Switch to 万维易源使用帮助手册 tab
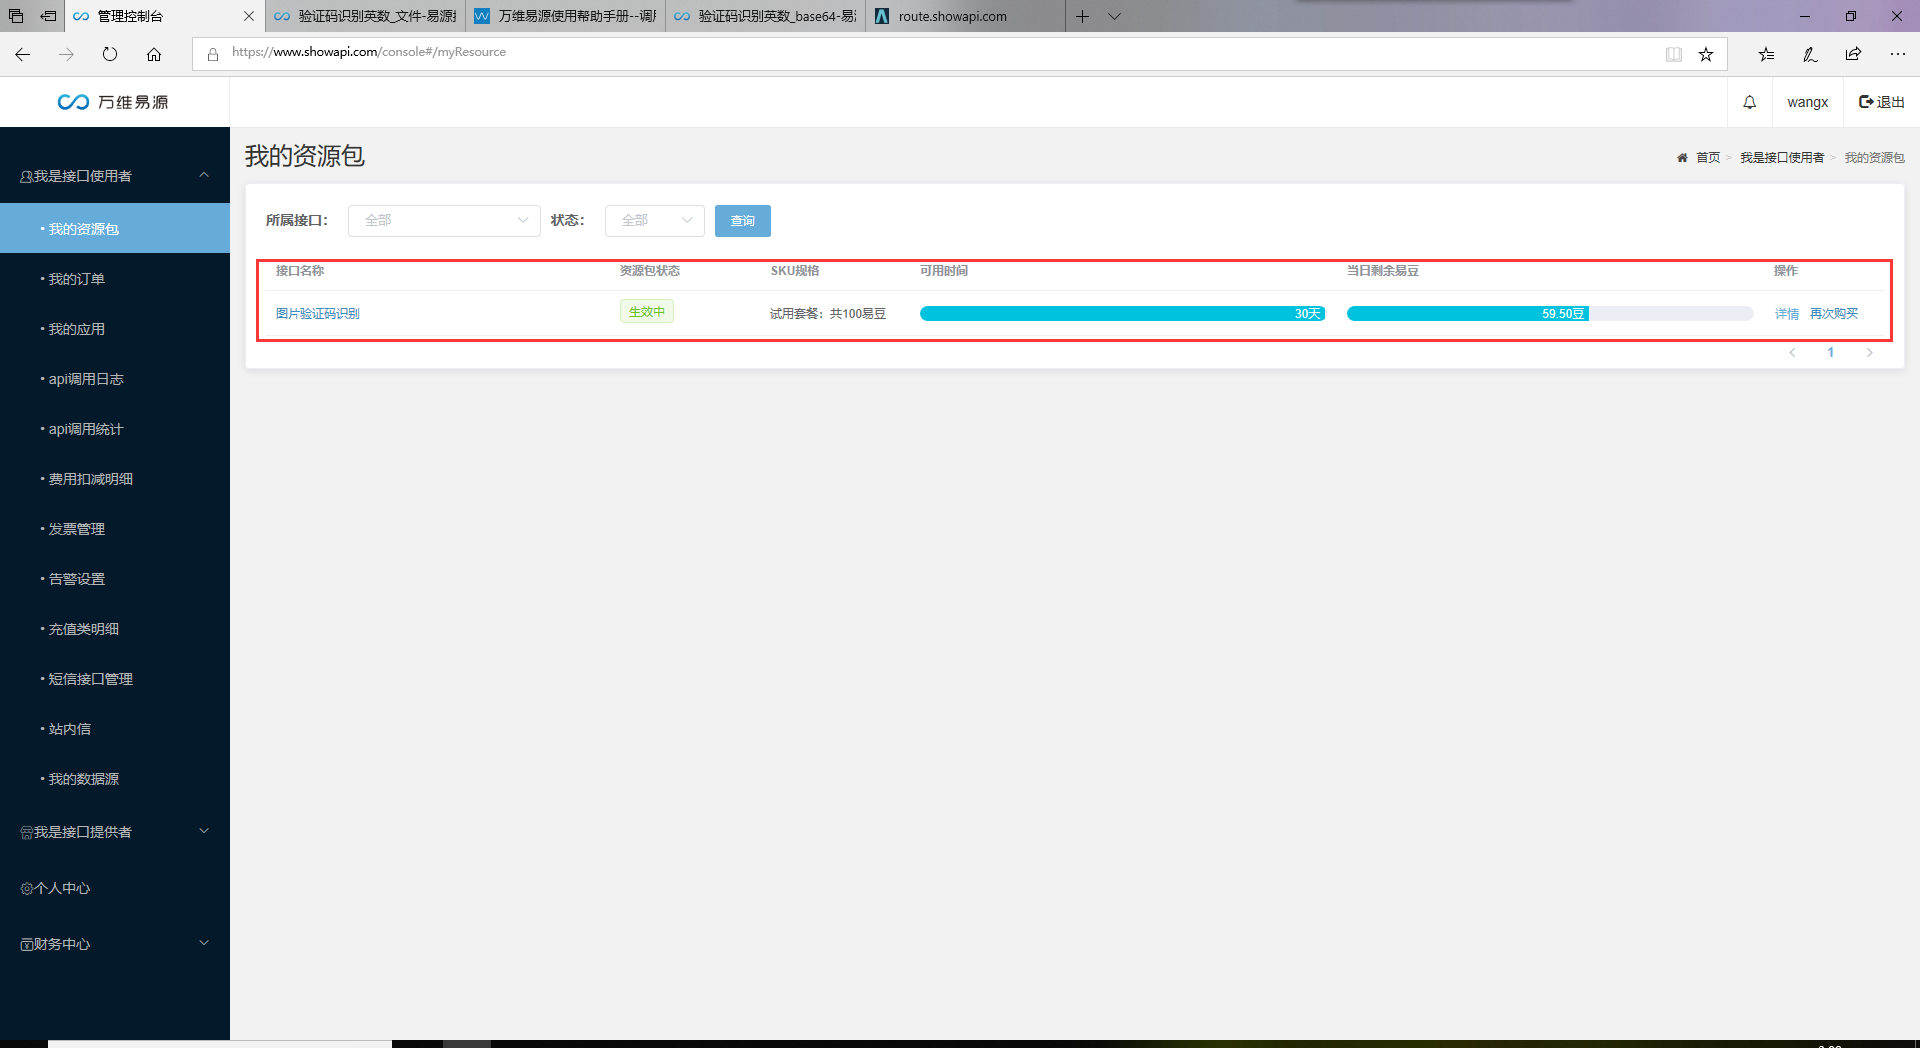This screenshot has width=1920, height=1048. [x=566, y=16]
